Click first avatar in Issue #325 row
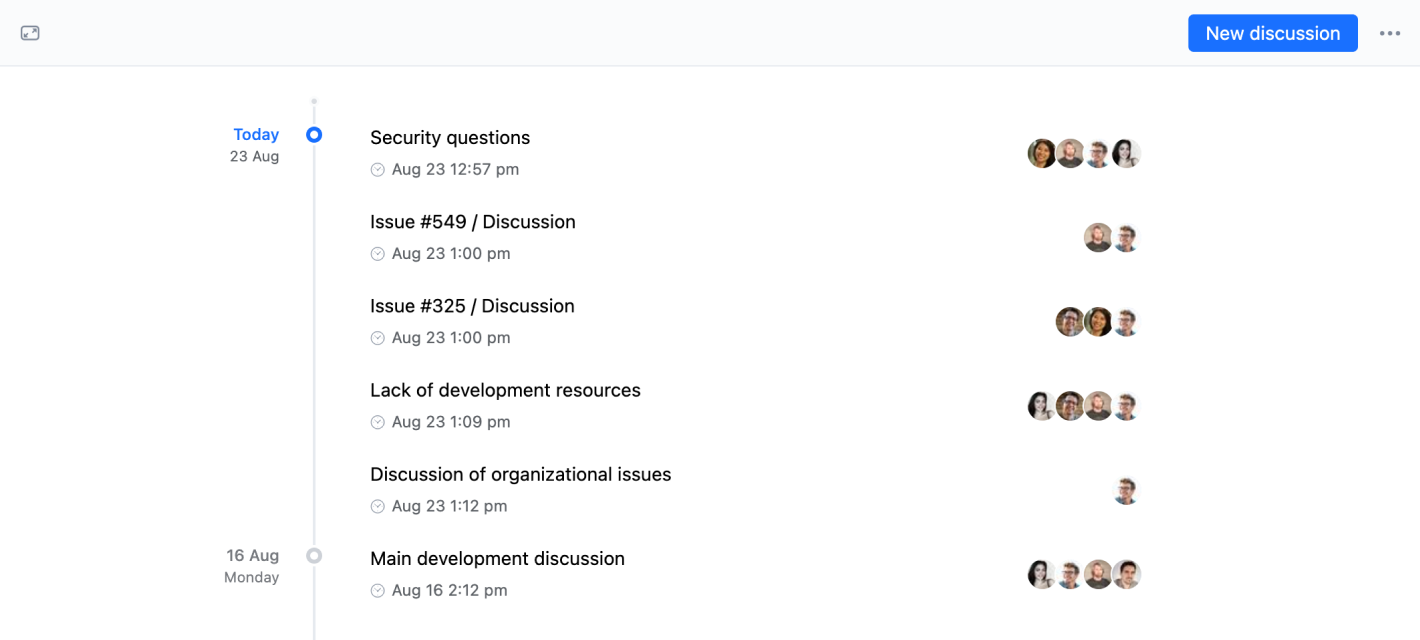The width and height of the screenshot is (1420, 640). tap(1070, 321)
